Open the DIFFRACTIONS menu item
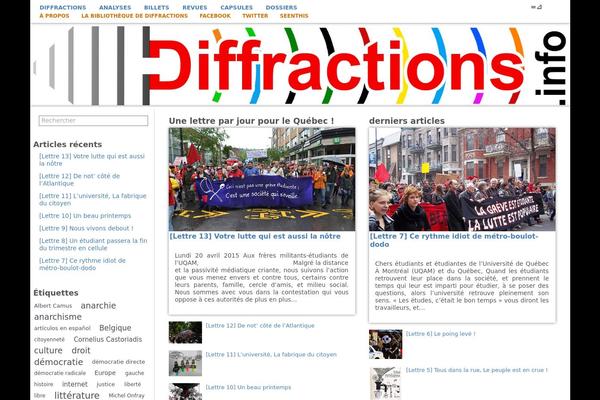Image resolution: width=600 pixels, height=400 pixels. click(63, 7)
